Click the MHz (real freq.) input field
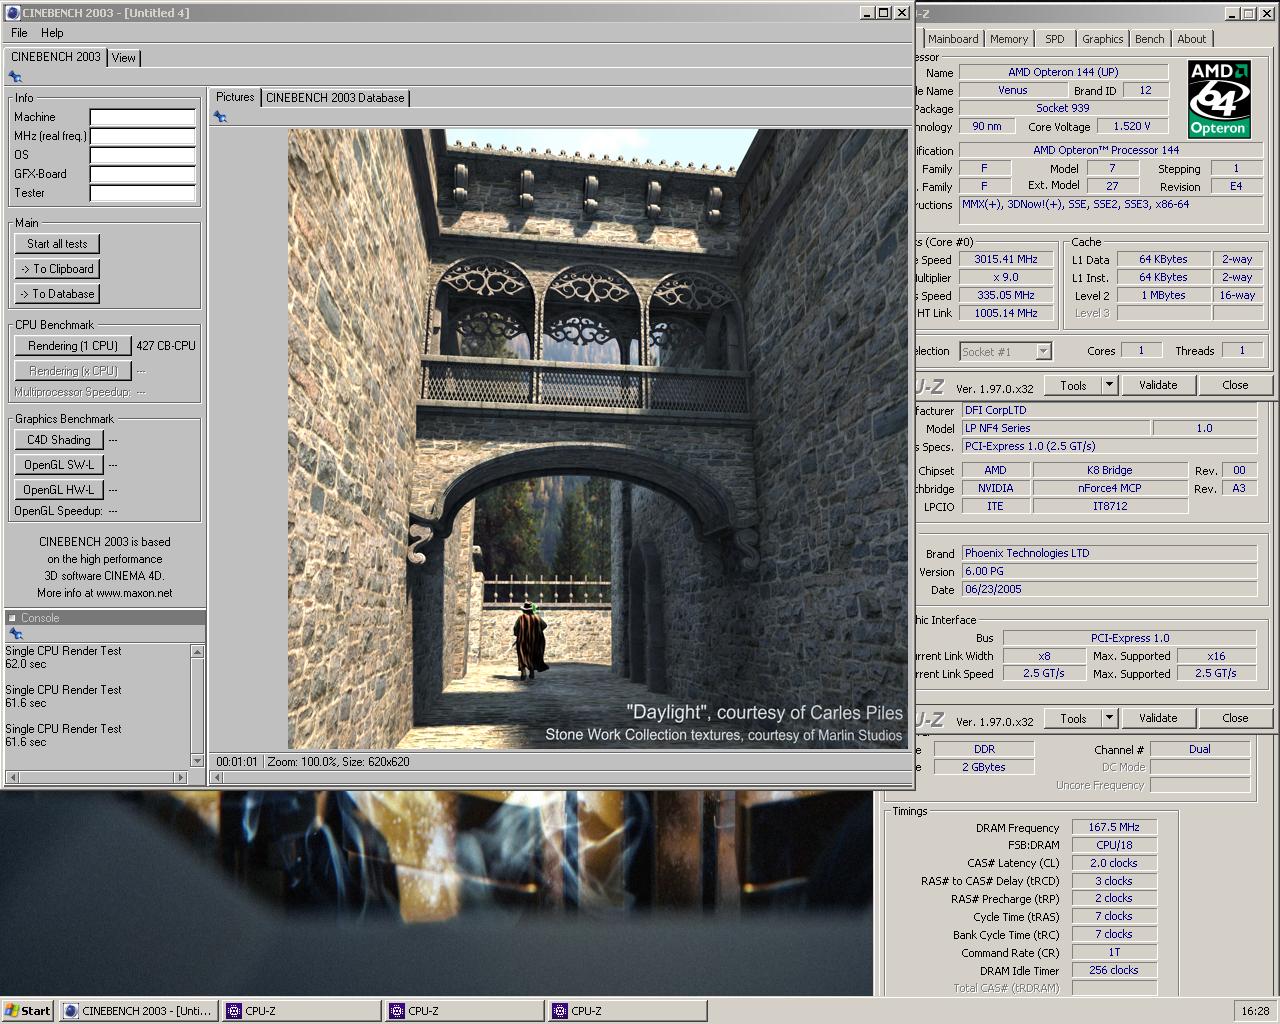Image resolution: width=1280 pixels, height=1024 pixels. pyautogui.click(x=142, y=136)
